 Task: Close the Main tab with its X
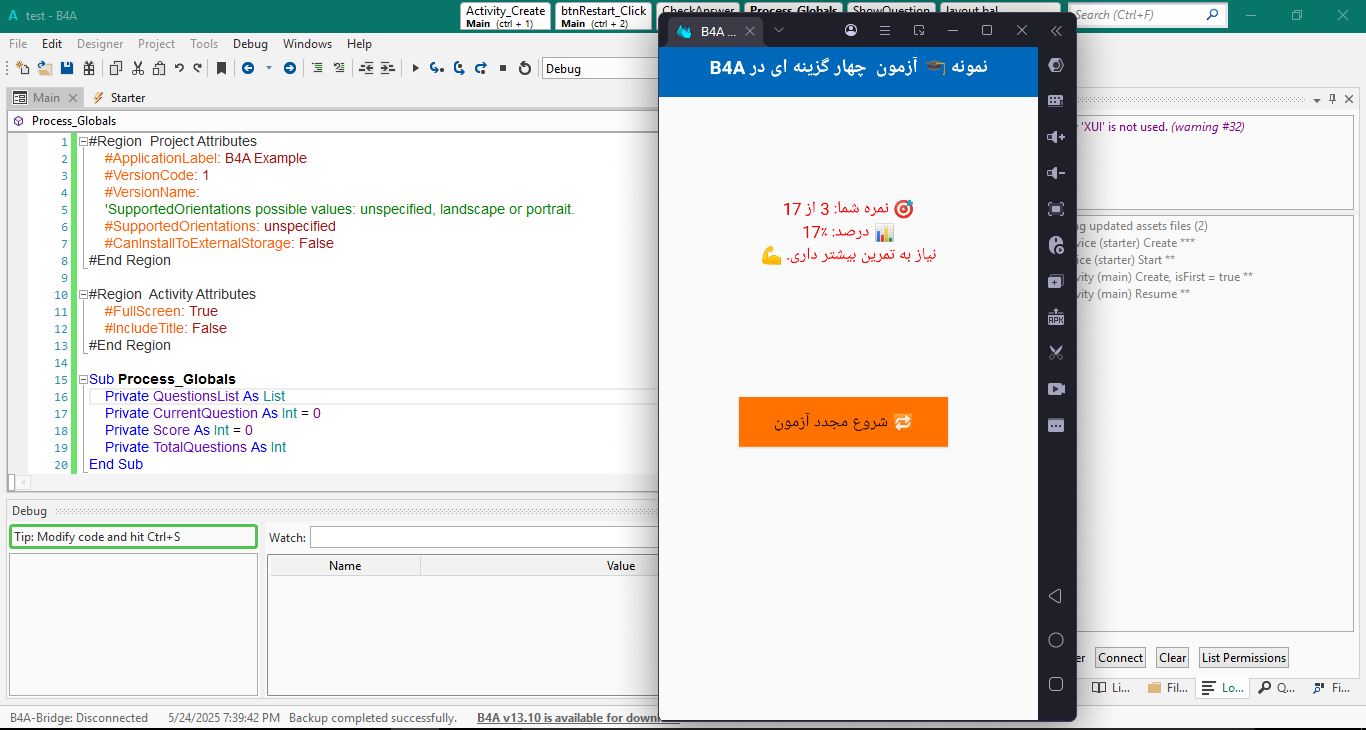(x=72, y=97)
